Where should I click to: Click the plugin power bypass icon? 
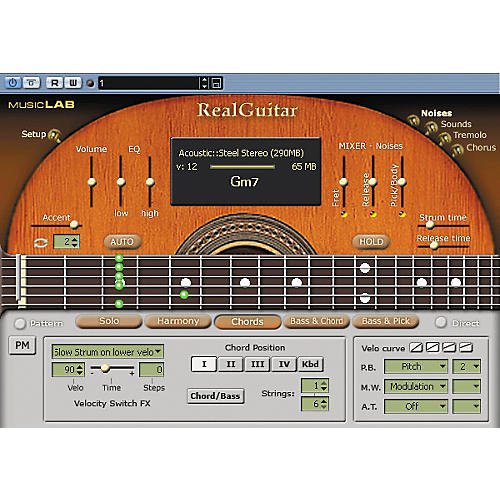(13, 83)
